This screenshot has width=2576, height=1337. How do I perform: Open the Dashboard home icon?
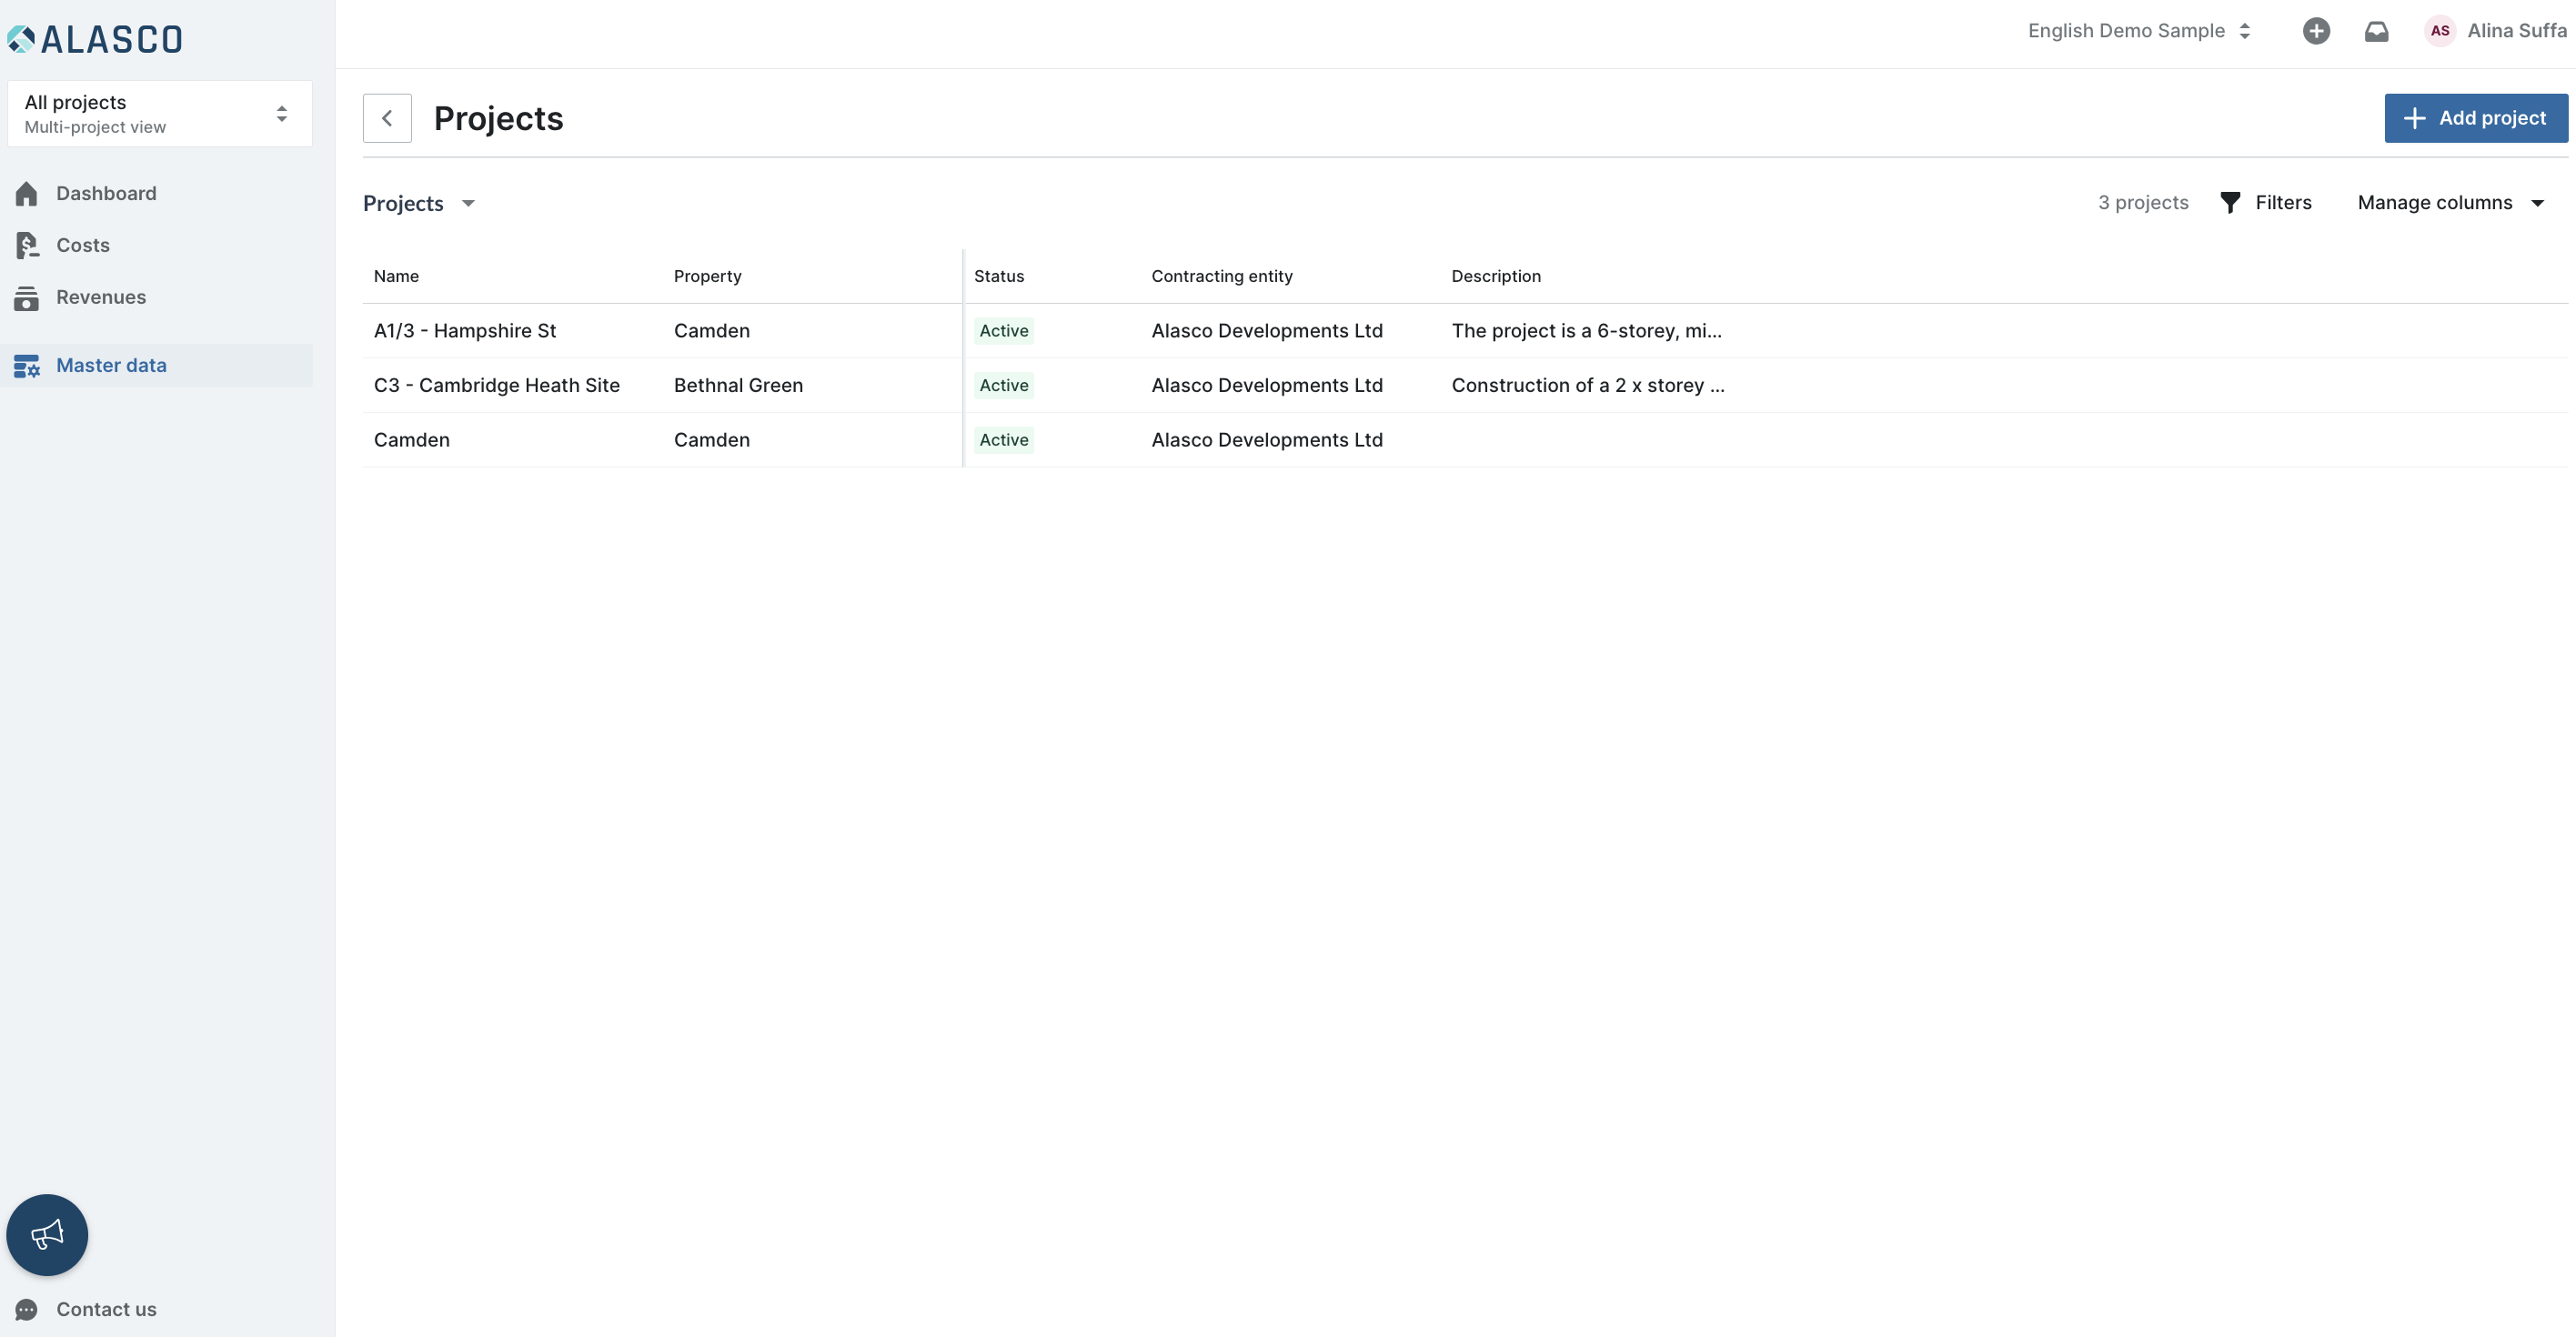coord(27,193)
